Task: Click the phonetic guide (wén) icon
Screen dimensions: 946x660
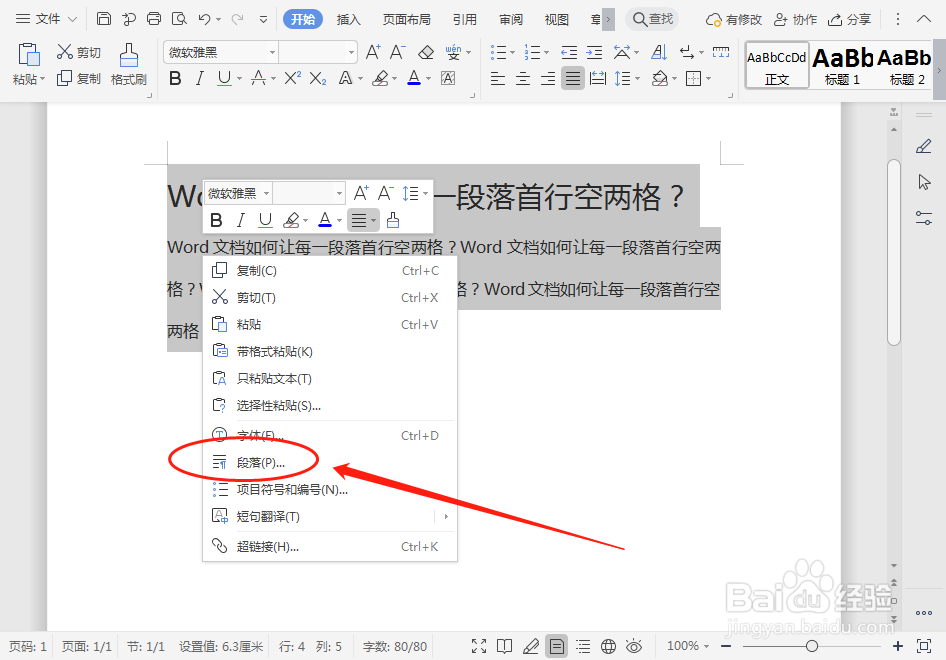Action: 453,52
